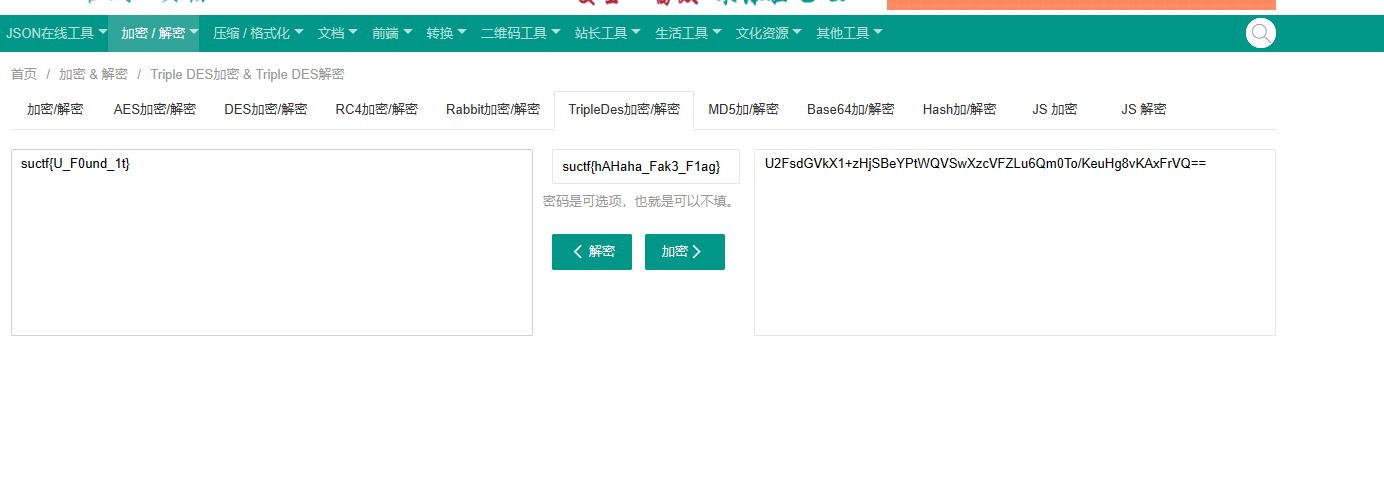Focus the plaintext area containing suctf{U_F0und_1t}
This screenshot has height=478, width=1384.
272,242
